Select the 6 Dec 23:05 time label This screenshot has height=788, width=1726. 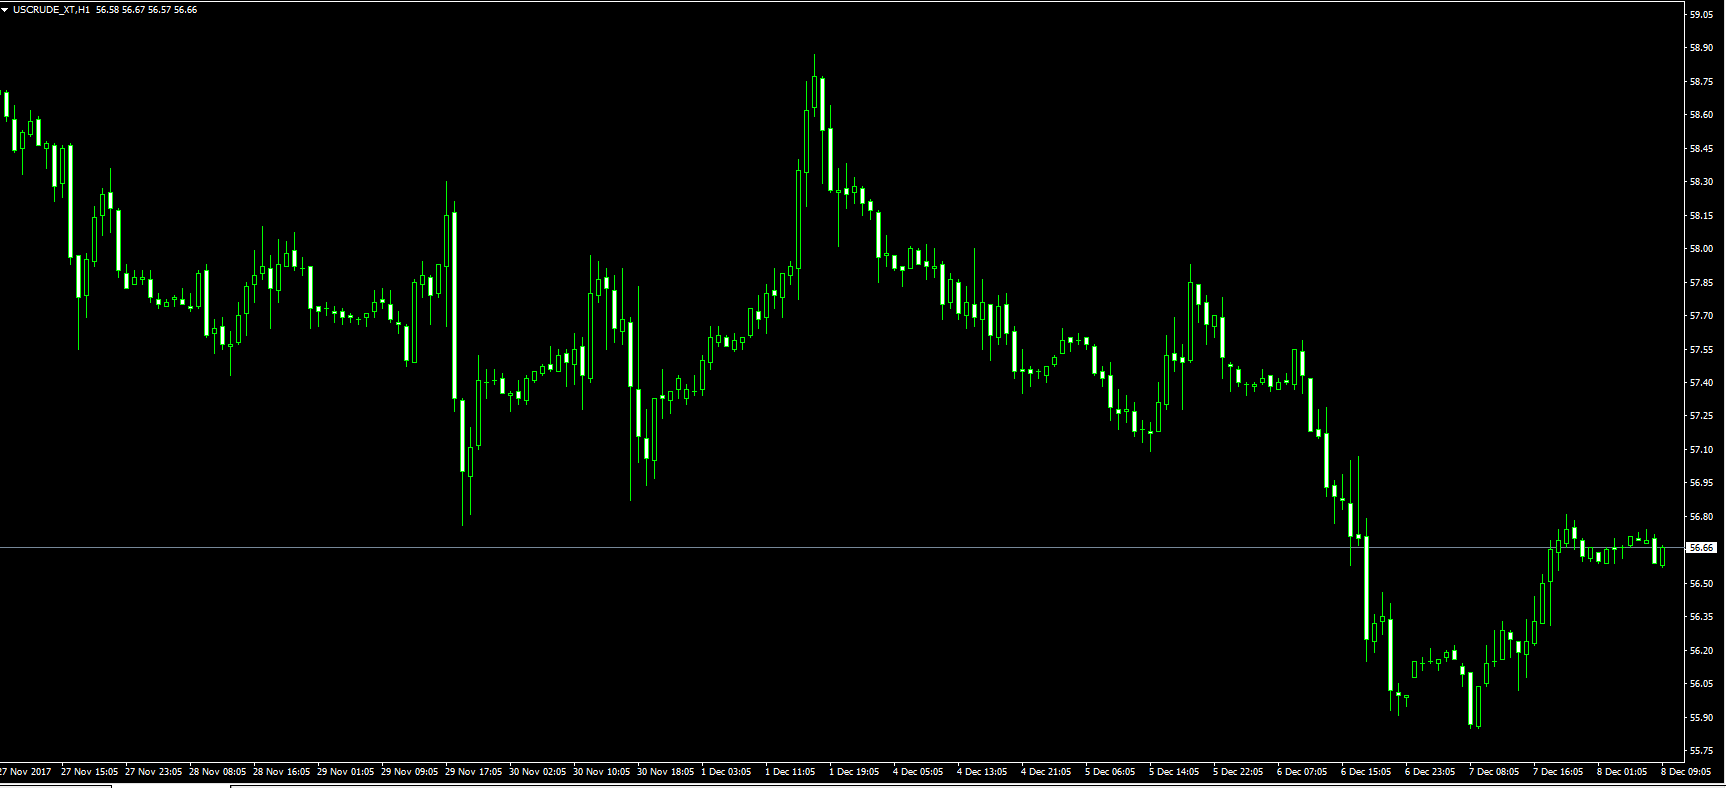pyautogui.click(x=1430, y=772)
